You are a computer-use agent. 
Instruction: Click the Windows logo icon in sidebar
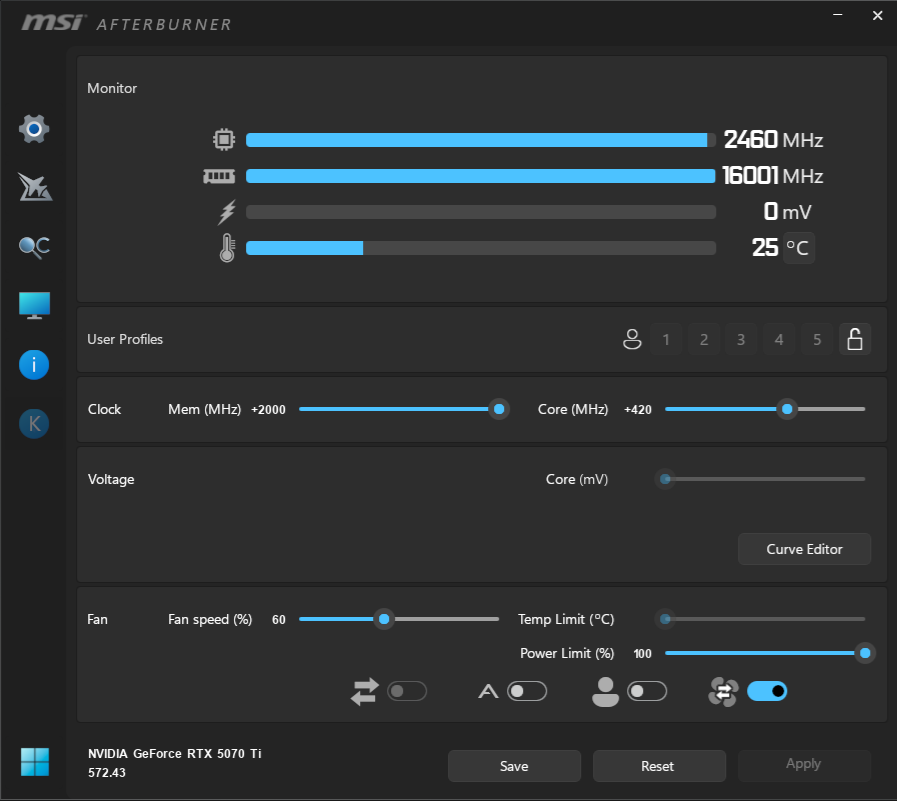(34, 762)
